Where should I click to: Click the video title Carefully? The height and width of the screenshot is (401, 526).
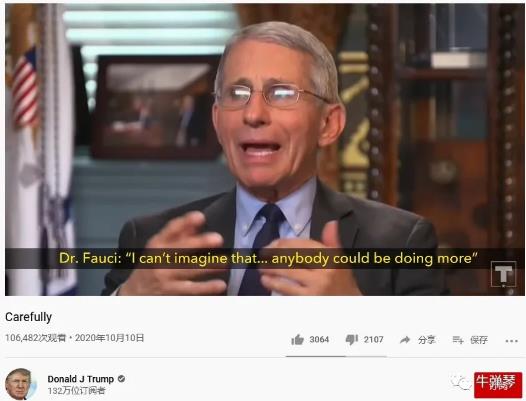29,317
